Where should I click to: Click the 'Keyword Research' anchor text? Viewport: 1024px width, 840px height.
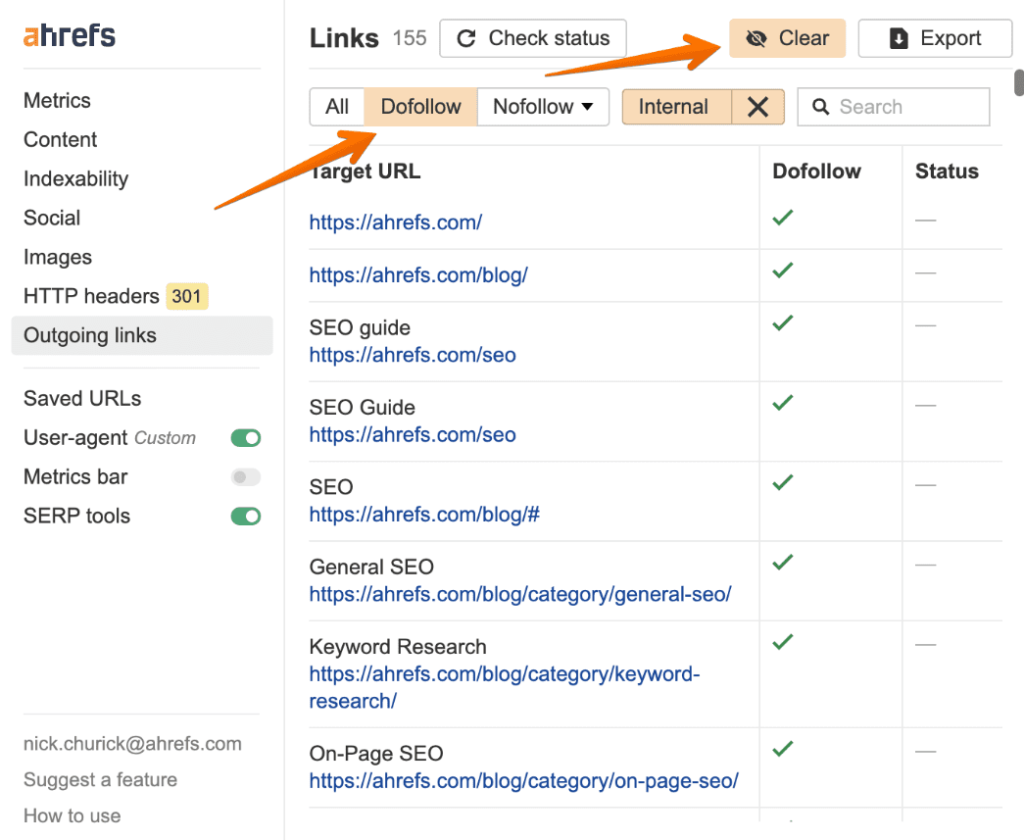click(398, 647)
